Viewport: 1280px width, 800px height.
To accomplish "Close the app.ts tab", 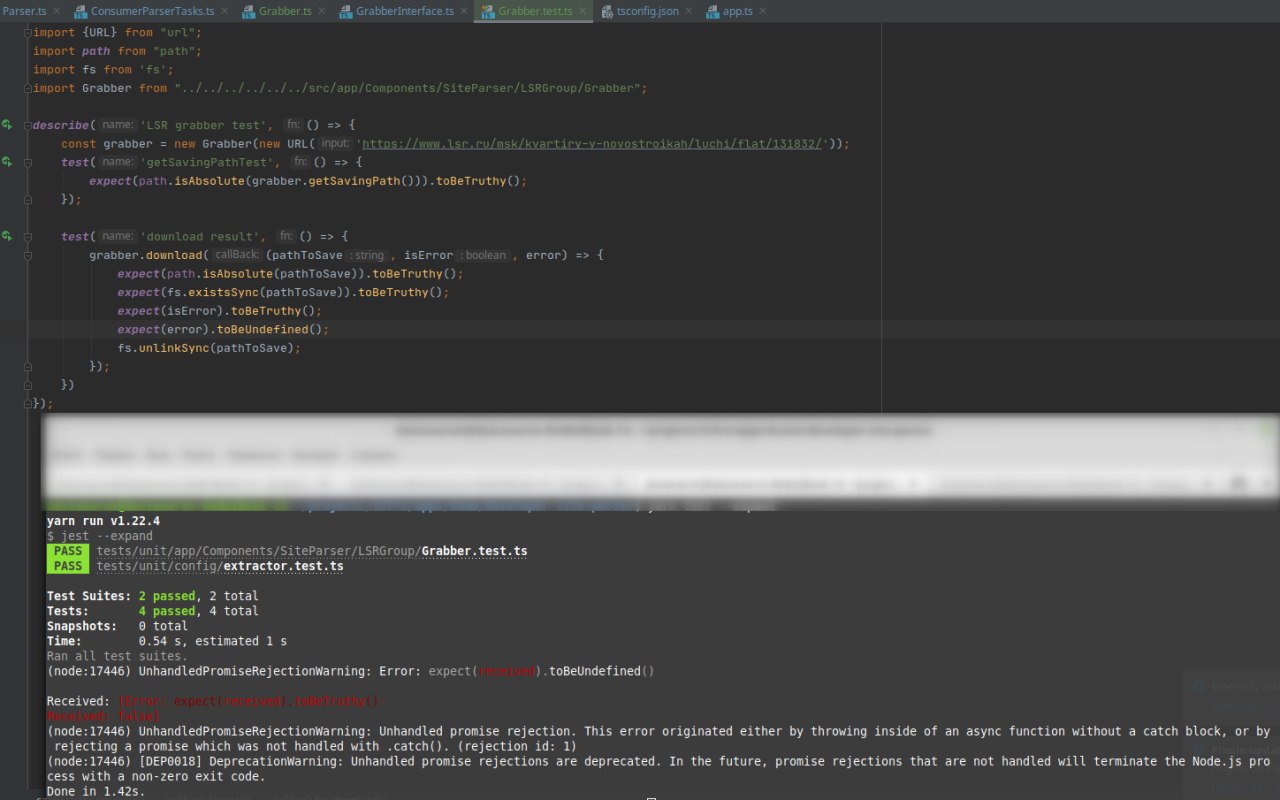I will click(762, 11).
